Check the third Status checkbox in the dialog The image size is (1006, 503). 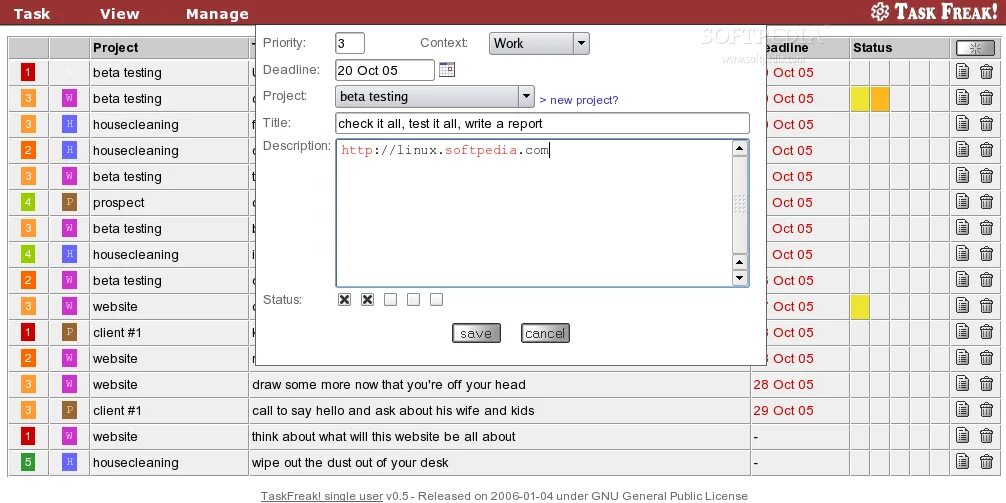[x=390, y=300]
